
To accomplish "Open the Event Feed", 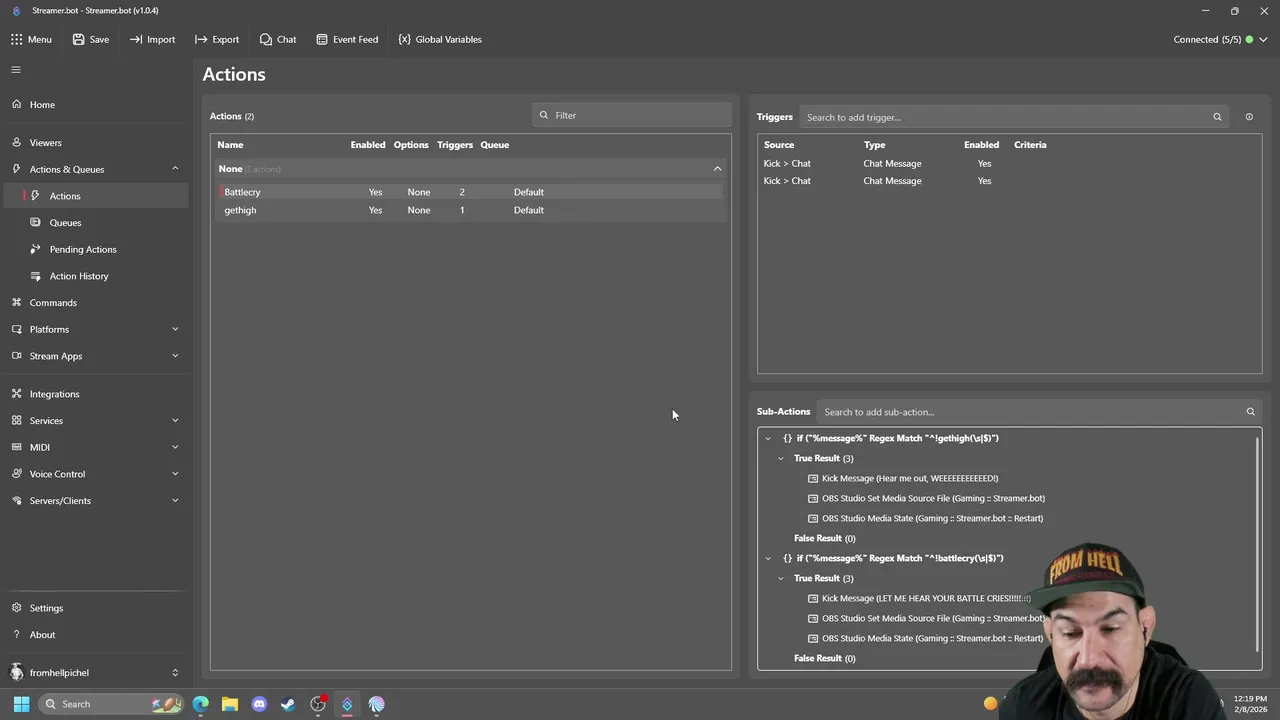I will pyautogui.click(x=347, y=39).
